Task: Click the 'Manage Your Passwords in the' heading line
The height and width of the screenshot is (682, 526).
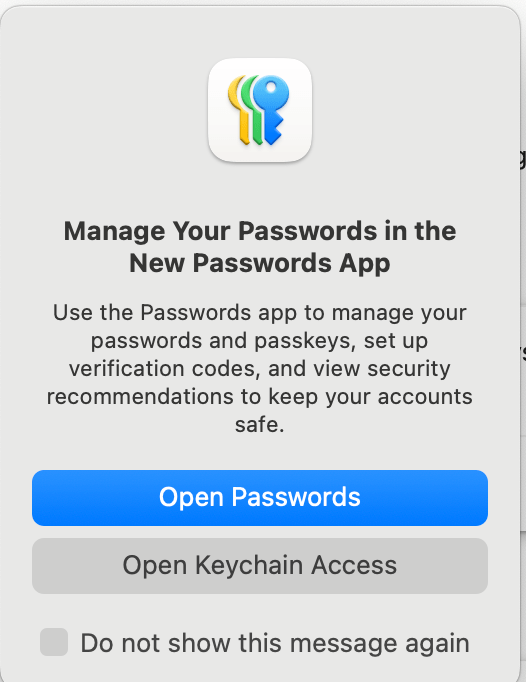Action: pyautogui.click(x=260, y=231)
